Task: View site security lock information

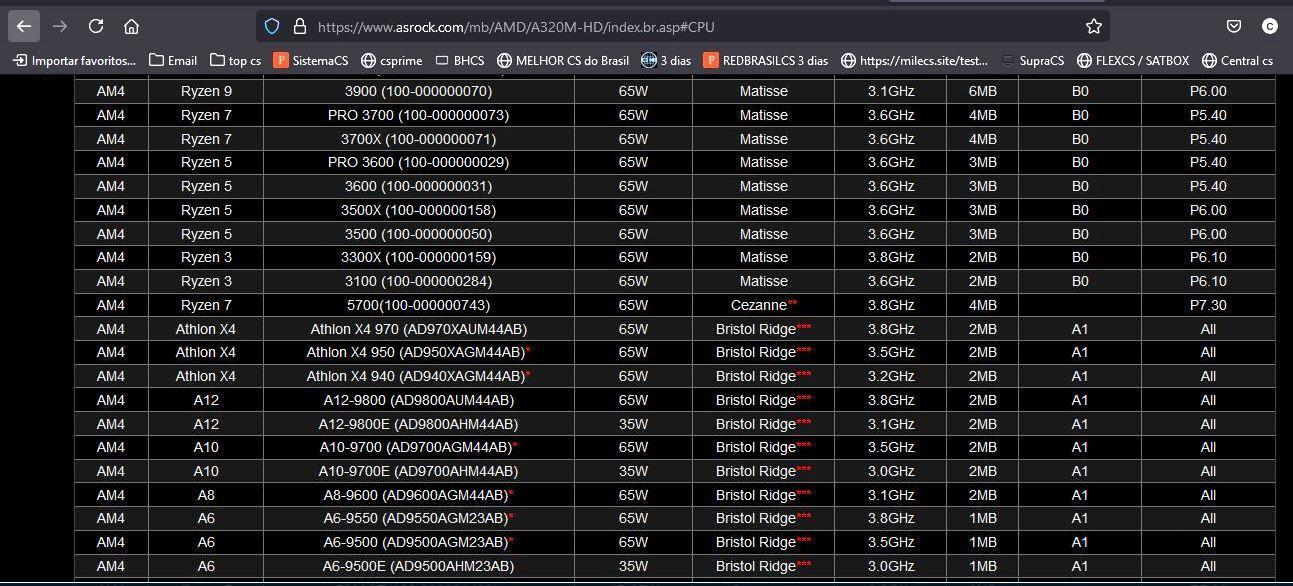Action: [299, 26]
